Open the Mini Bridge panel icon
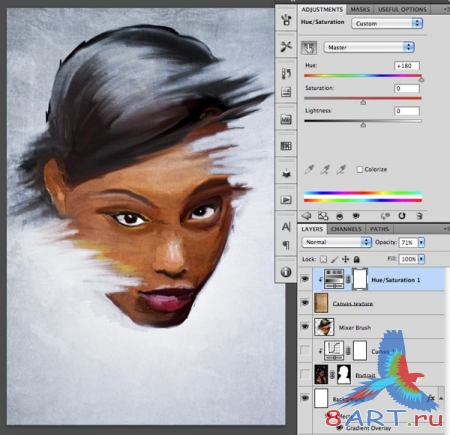 [286, 119]
